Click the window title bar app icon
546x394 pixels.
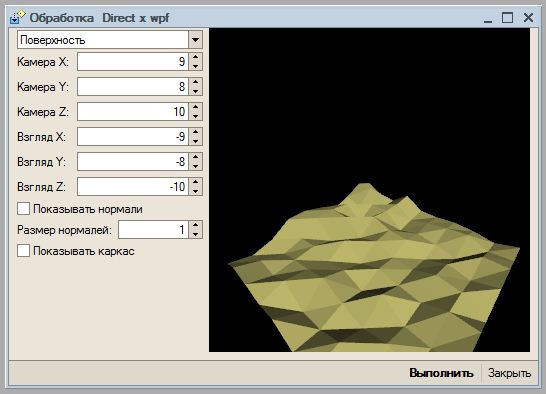click(x=17, y=17)
